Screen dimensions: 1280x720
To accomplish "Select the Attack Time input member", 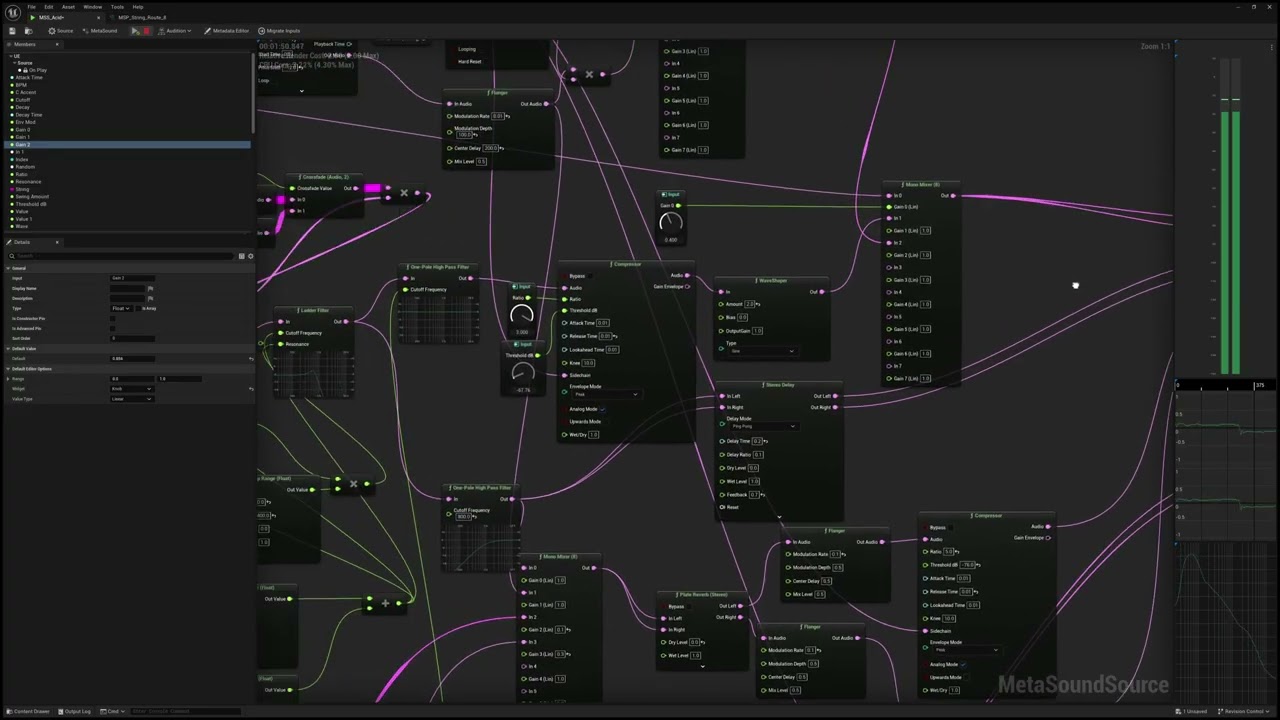I will (29, 78).
